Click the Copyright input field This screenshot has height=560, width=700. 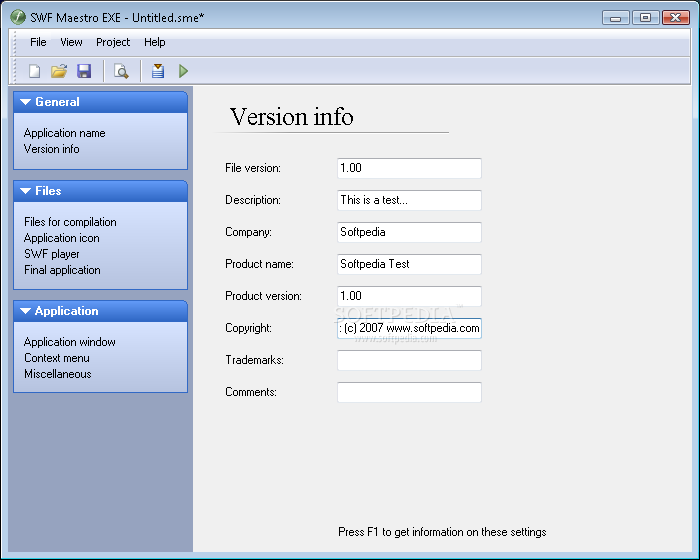(x=409, y=328)
